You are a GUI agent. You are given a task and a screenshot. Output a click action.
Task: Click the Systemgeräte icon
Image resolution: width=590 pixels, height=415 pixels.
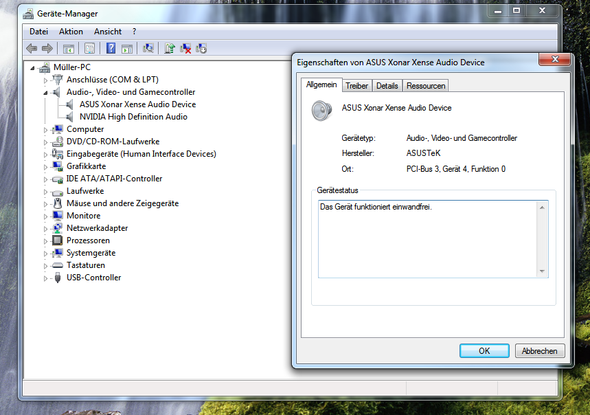tap(57, 253)
